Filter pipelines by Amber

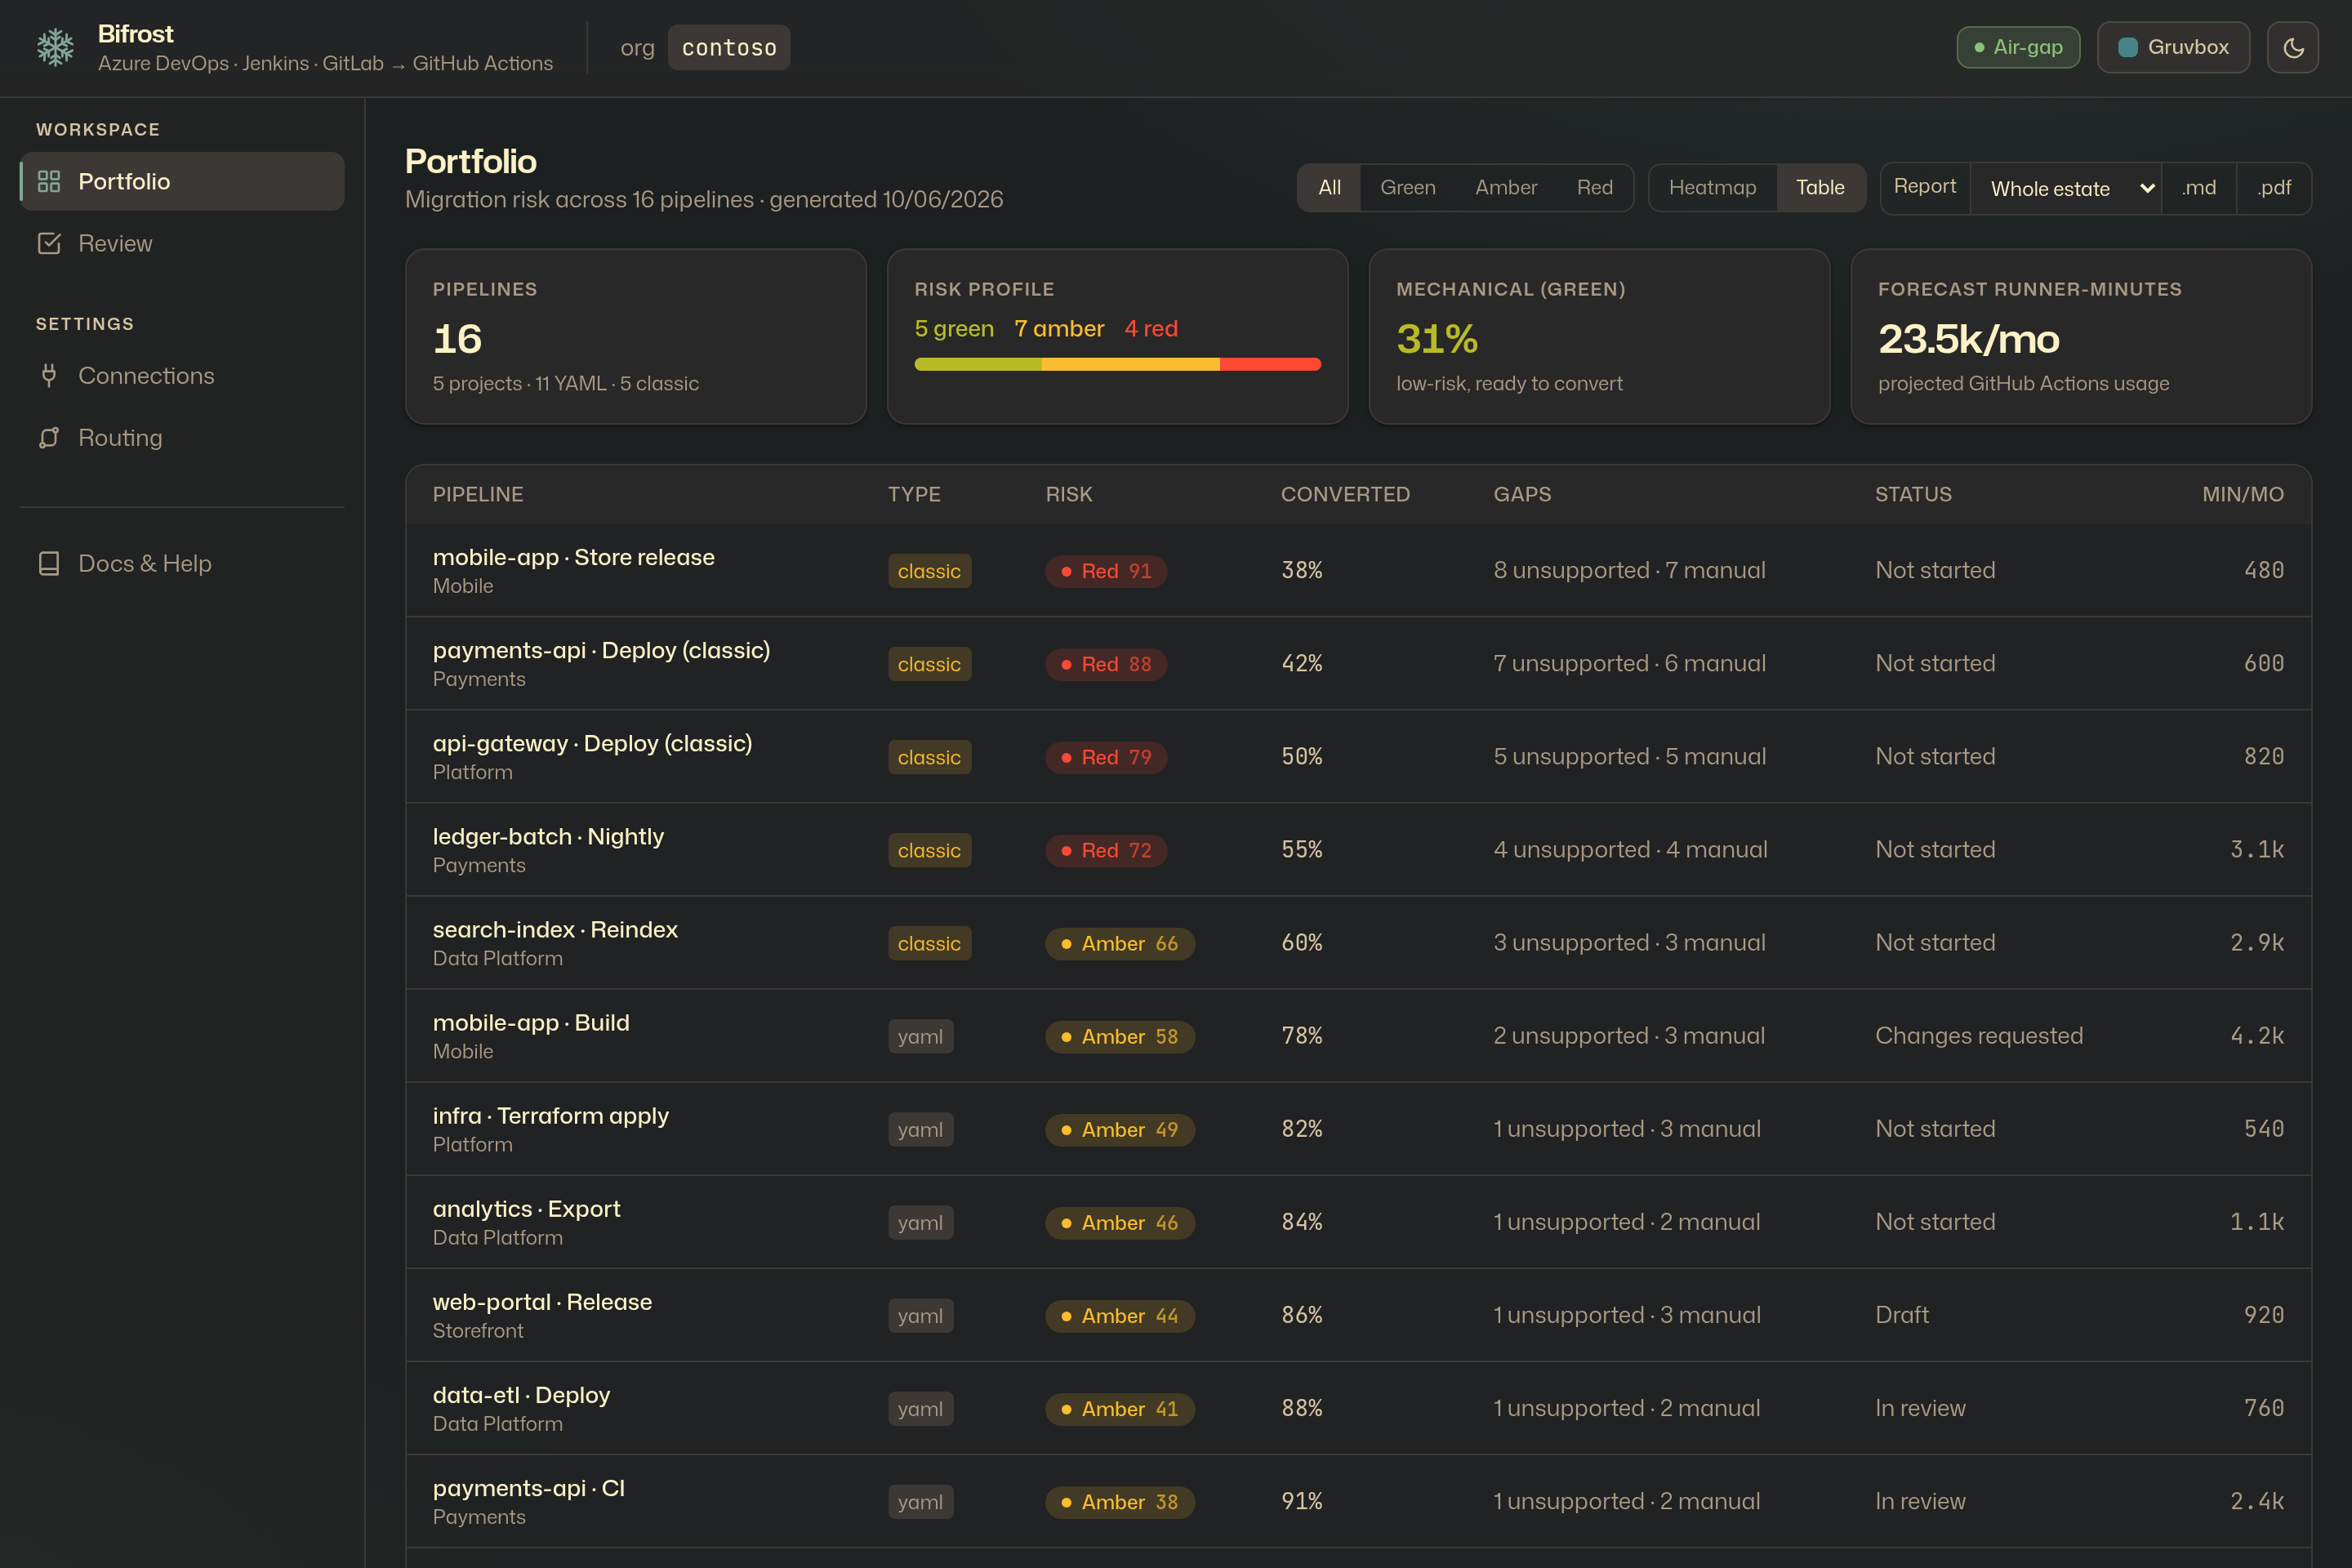point(1506,187)
